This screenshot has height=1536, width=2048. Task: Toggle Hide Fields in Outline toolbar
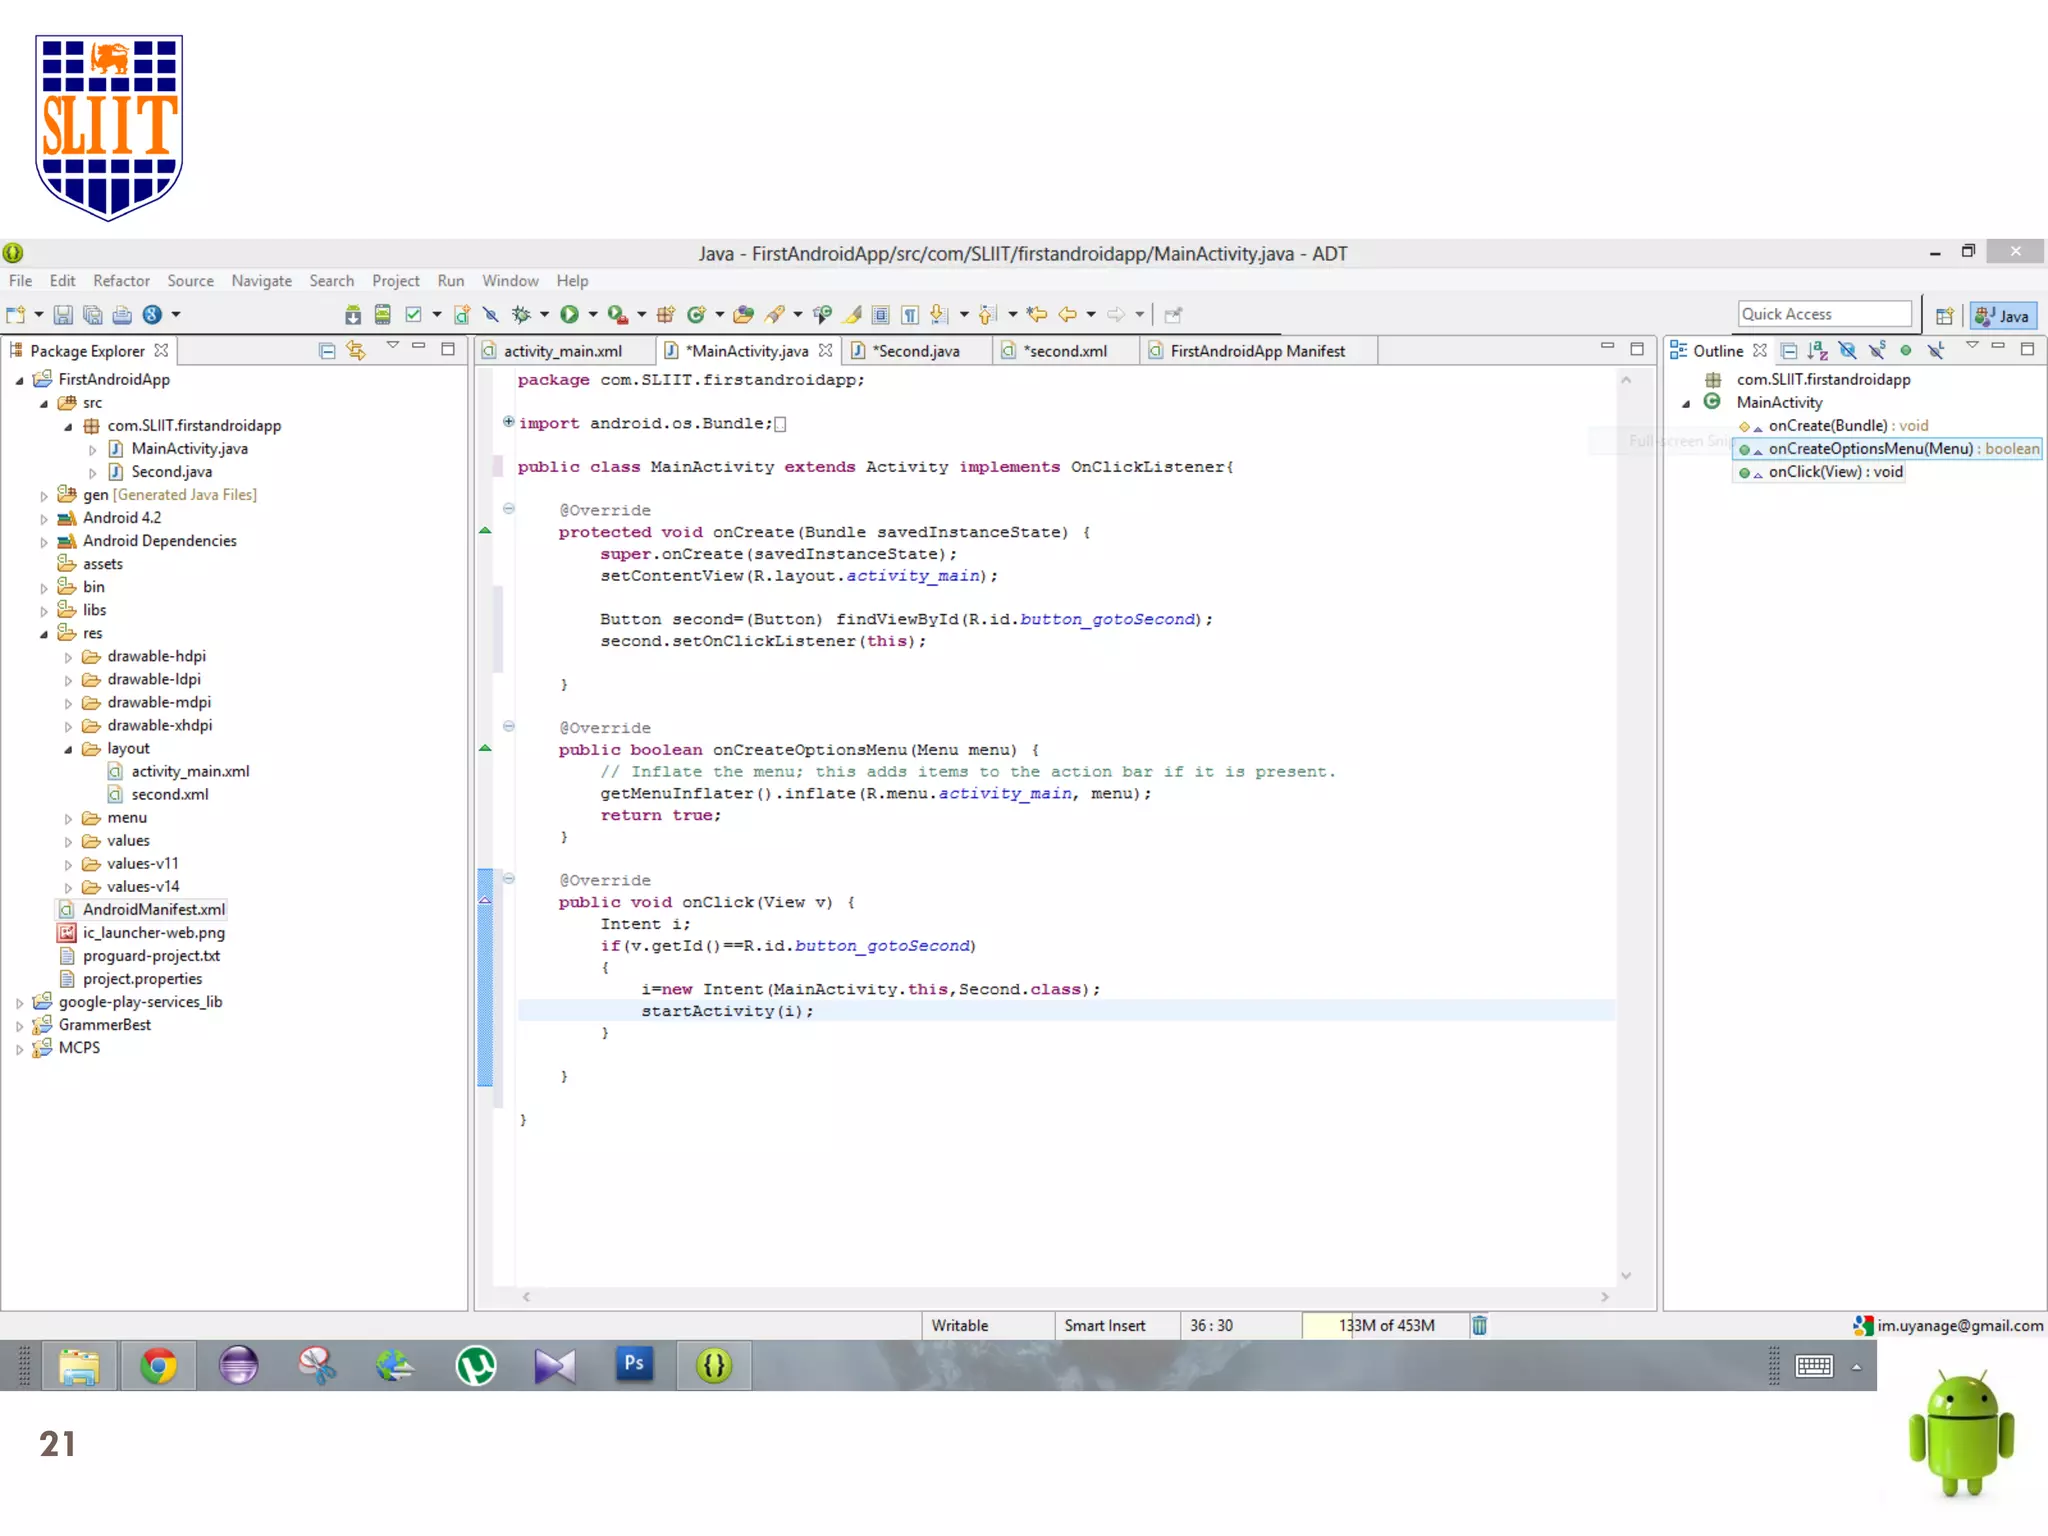(x=1847, y=351)
